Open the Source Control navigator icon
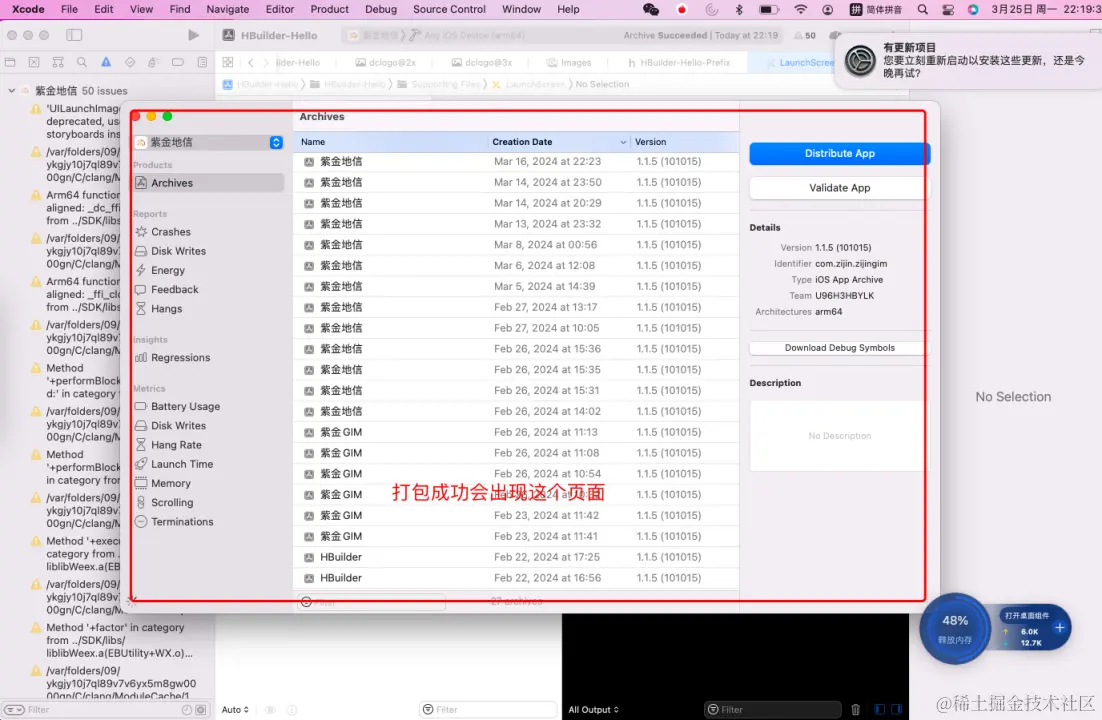The image size is (1102, 720). pos(34,63)
